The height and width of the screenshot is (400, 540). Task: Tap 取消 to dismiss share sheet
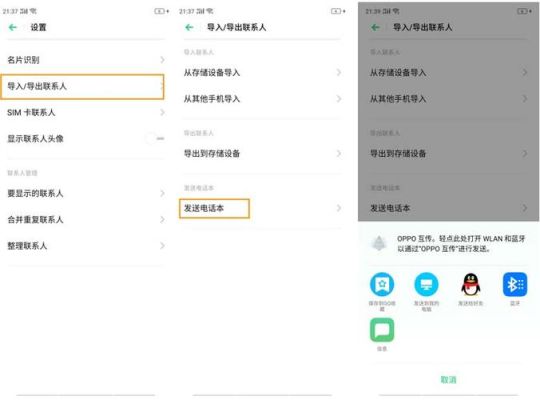click(448, 380)
